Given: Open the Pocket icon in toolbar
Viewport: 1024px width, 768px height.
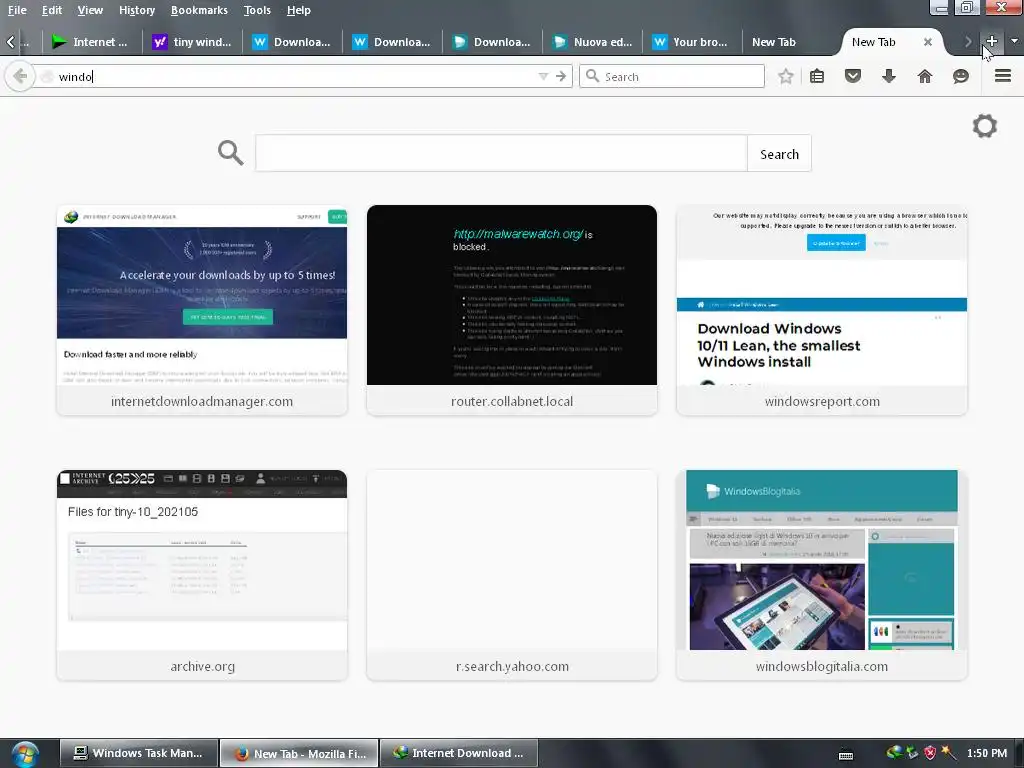Looking at the screenshot, I should 852,76.
